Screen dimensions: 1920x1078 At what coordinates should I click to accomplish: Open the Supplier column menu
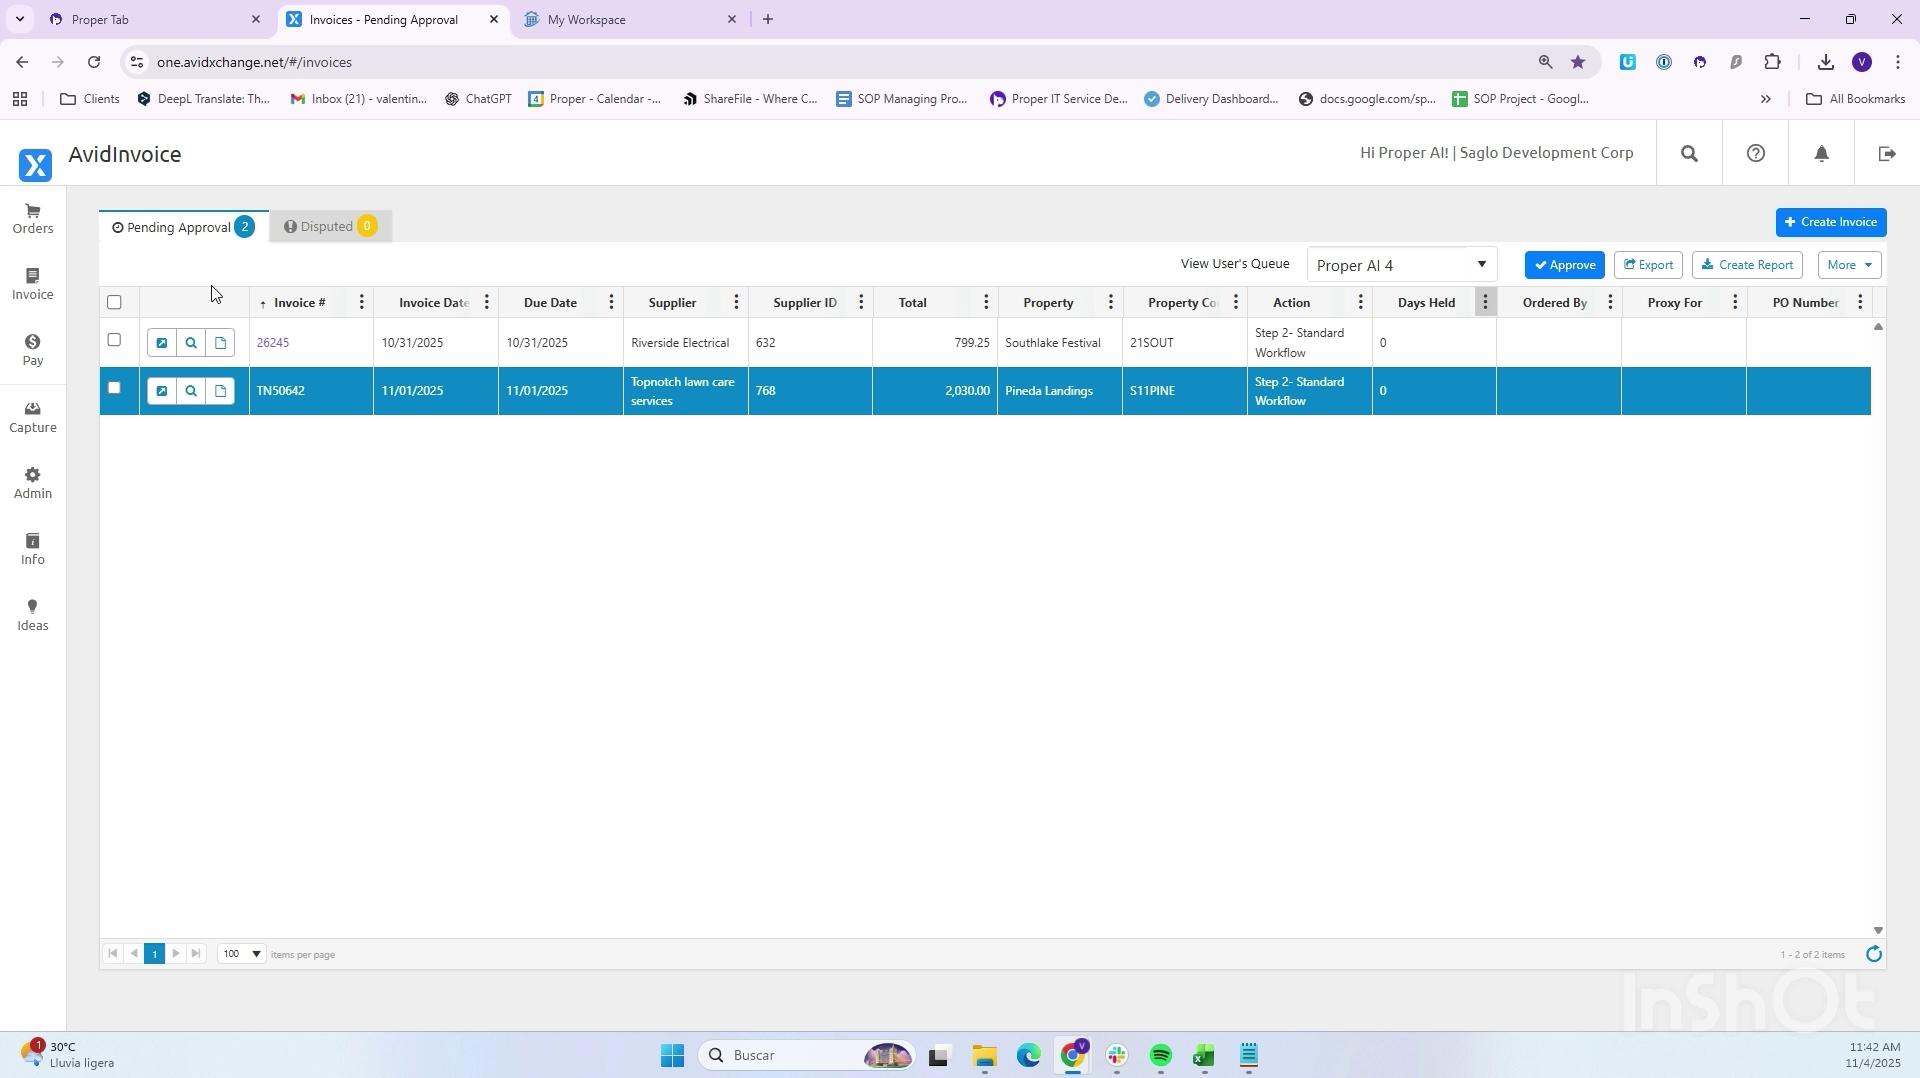pos(737,303)
